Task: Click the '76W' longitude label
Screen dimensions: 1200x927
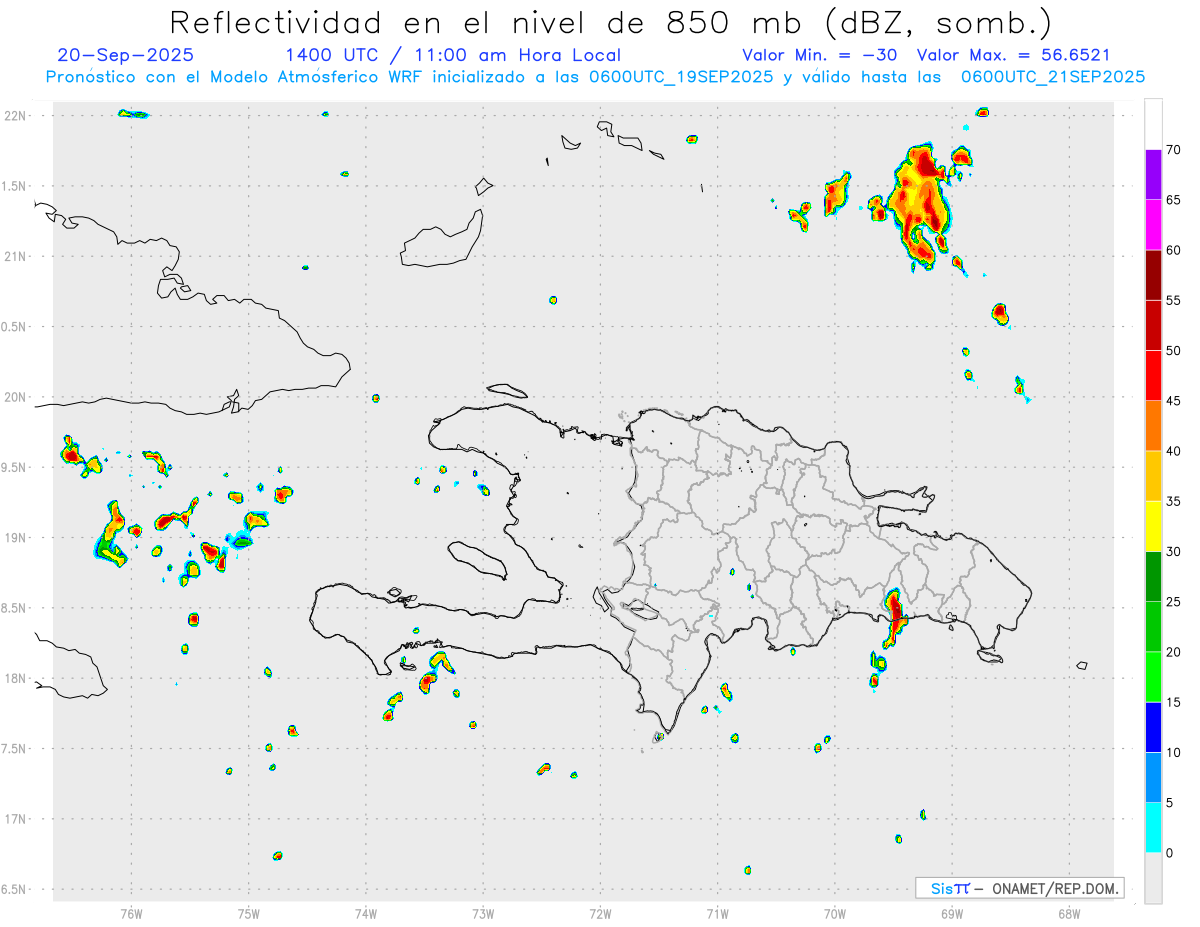Action: coord(131,914)
